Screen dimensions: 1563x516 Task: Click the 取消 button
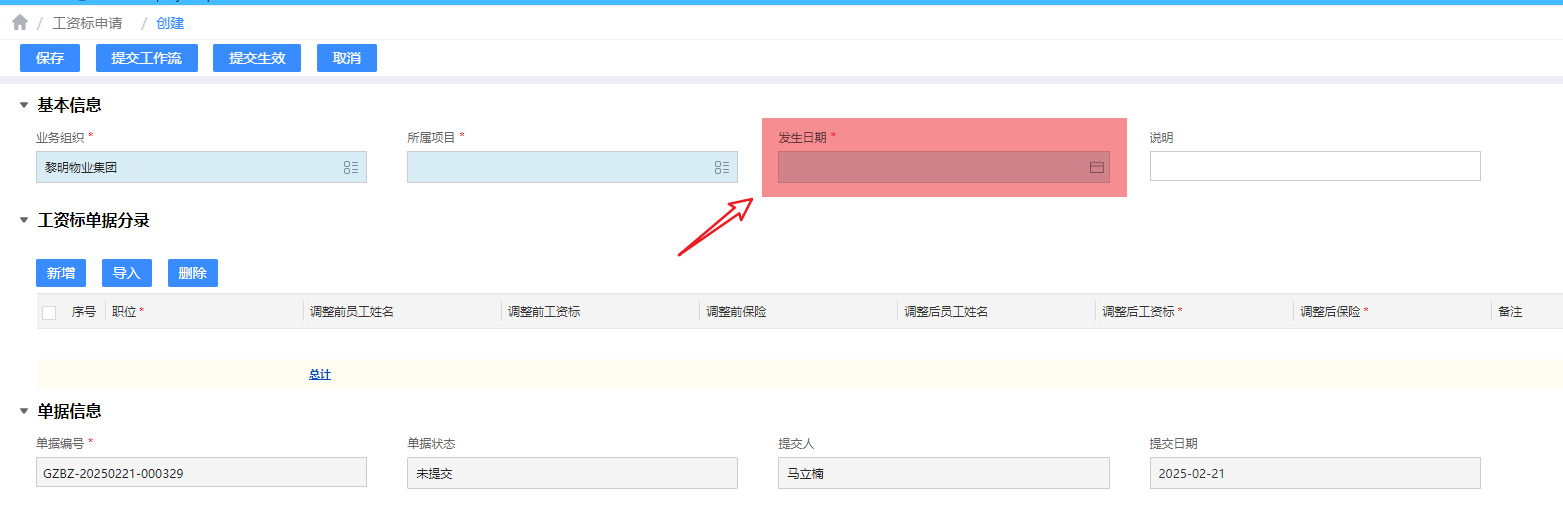[x=347, y=58]
